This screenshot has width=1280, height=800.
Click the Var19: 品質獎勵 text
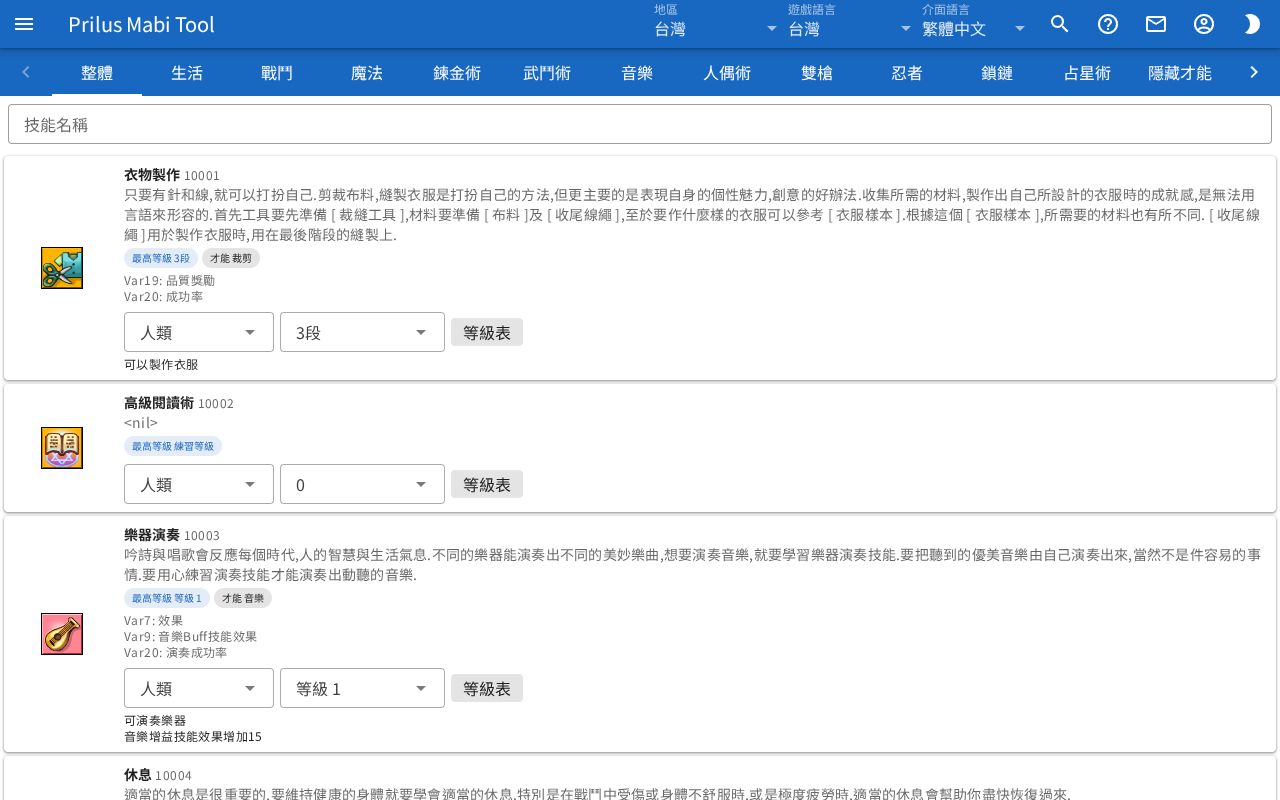169,281
